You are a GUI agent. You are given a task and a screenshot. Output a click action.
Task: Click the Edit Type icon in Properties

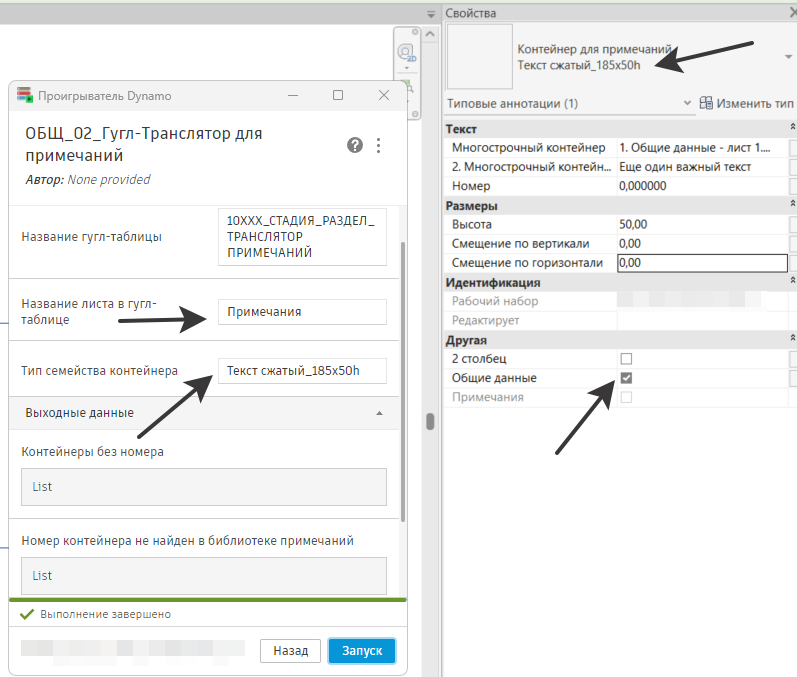[707, 103]
